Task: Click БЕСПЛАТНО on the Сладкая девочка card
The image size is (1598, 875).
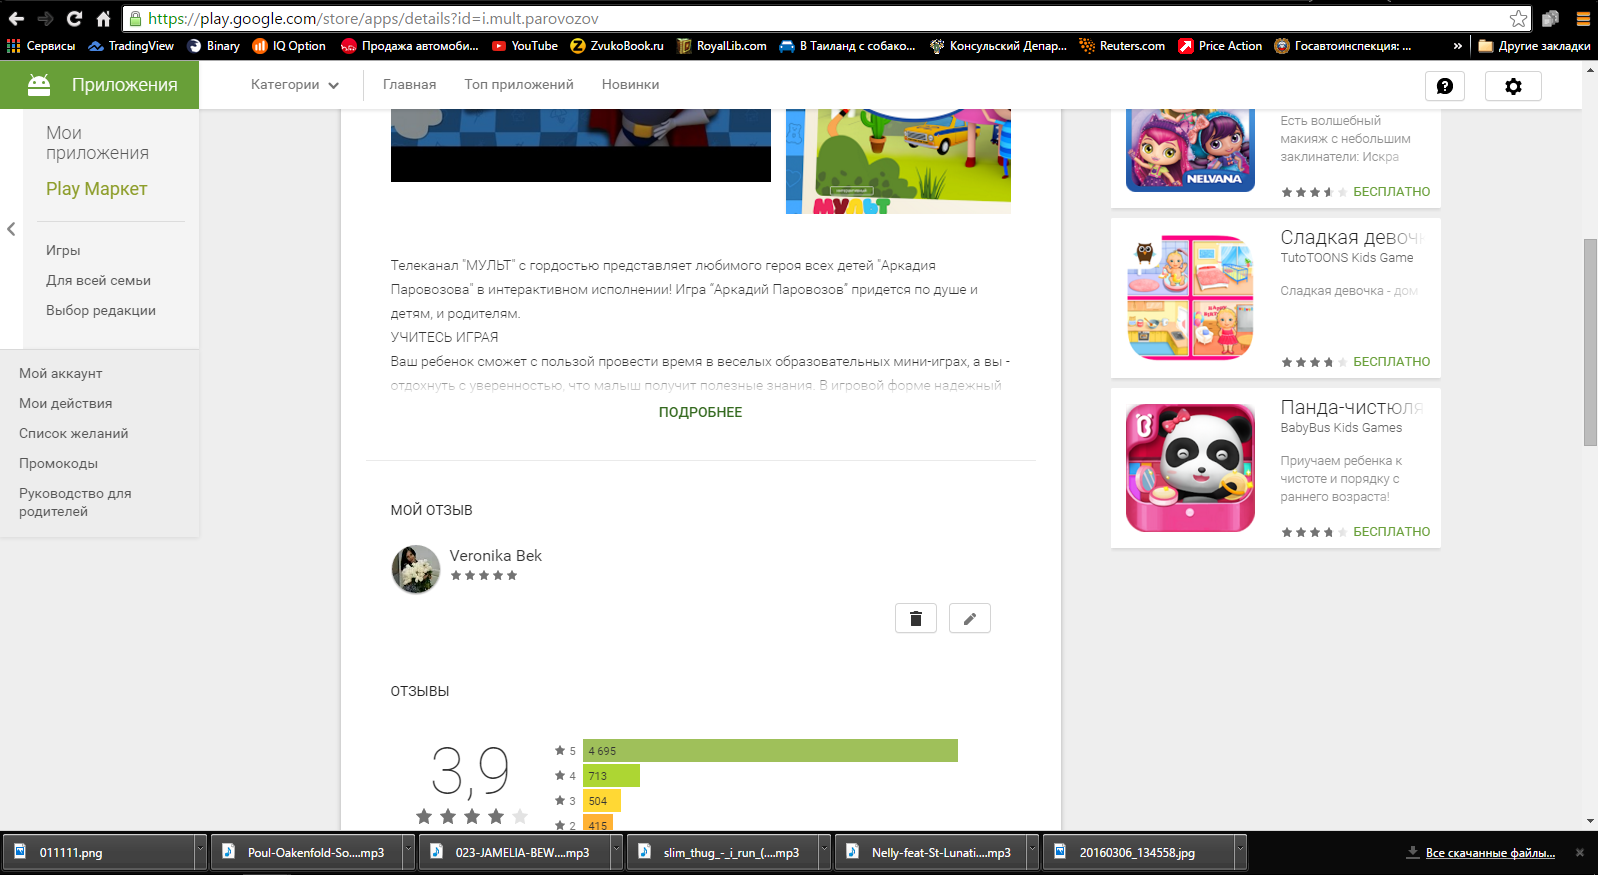Action: click(x=1392, y=362)
